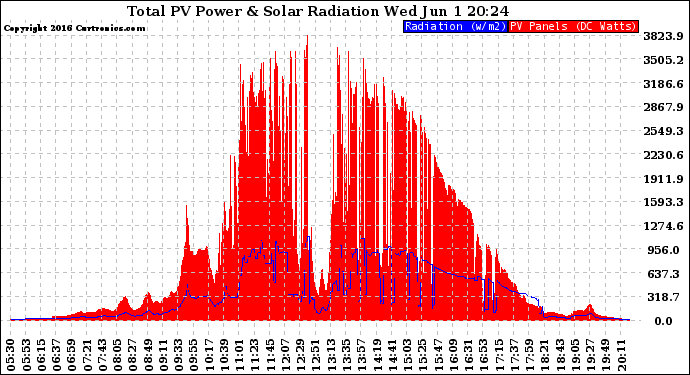Select the y-axis value 0.0

663,321
